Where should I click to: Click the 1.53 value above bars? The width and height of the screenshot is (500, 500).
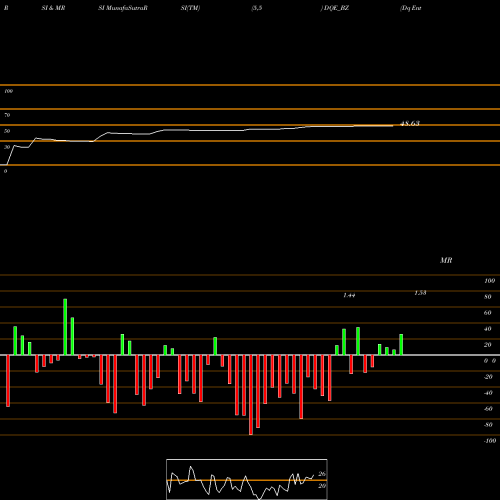[x=420, y=293]
